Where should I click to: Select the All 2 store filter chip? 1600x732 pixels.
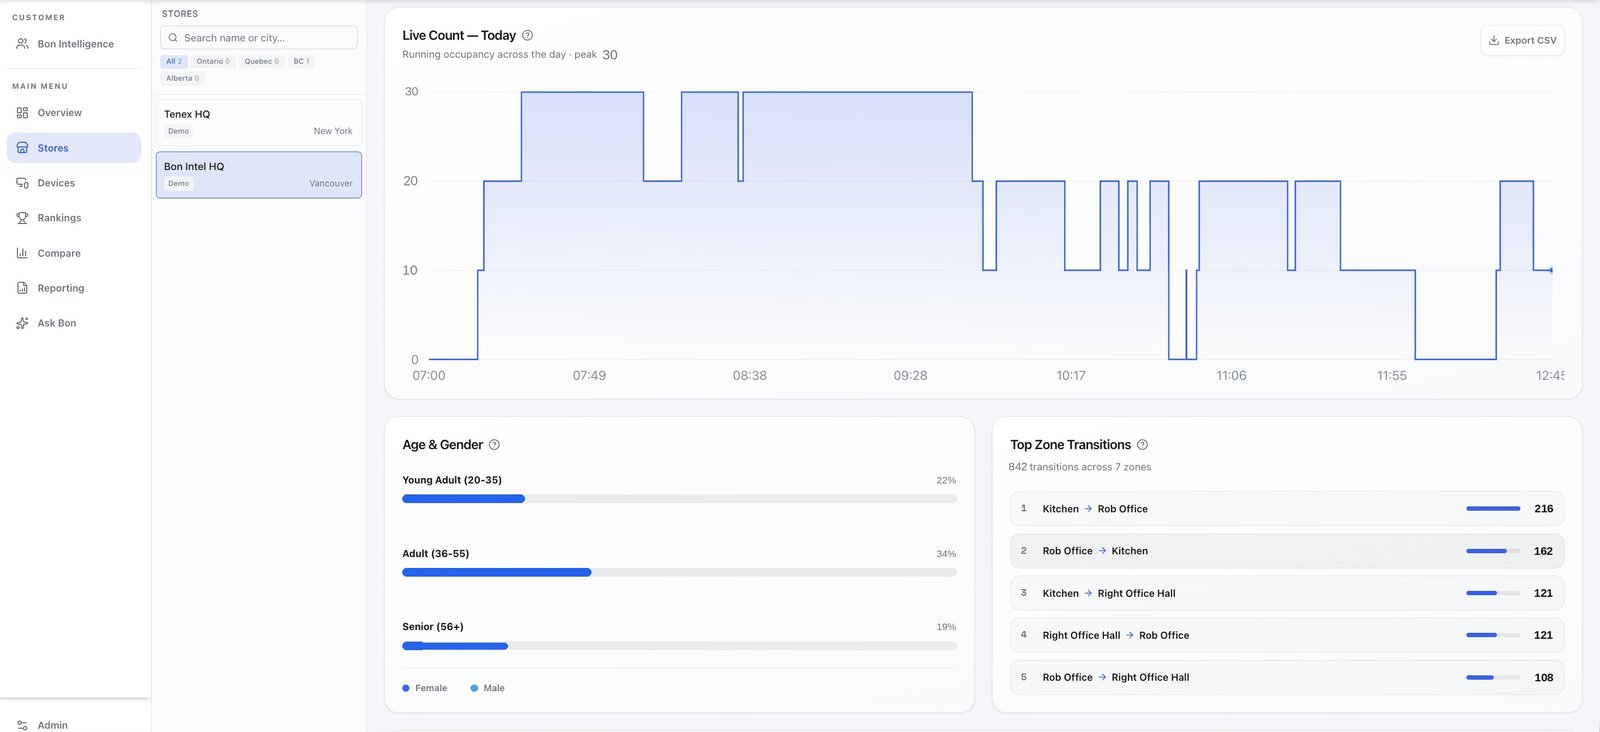click(x=174, y=61)
